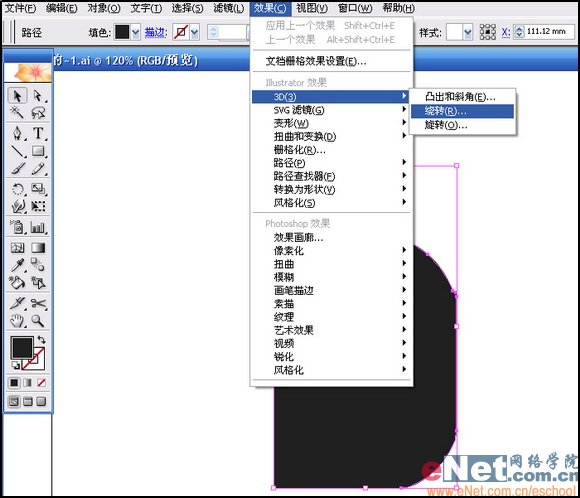Select the Symbol Sprayer tool
The image size is (580, 498).
[x=17, y=227]
